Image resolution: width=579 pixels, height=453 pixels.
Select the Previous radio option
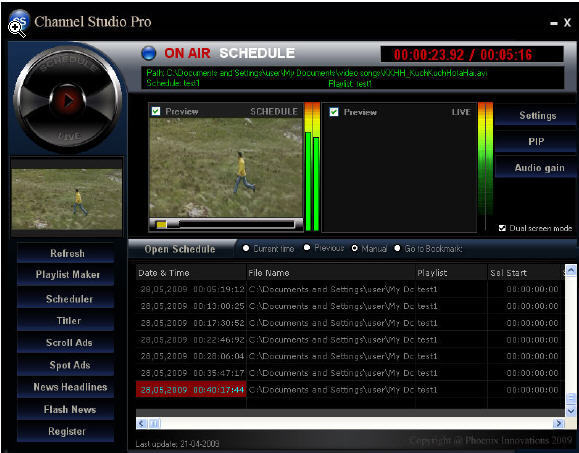pyautogui.click(x=307, y=248)
